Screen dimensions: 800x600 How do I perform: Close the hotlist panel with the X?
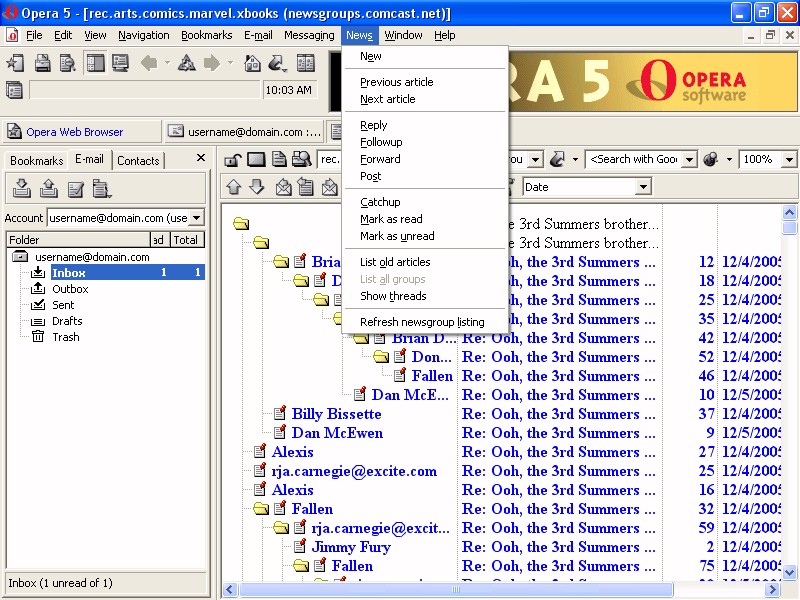[x=201, y=158]
